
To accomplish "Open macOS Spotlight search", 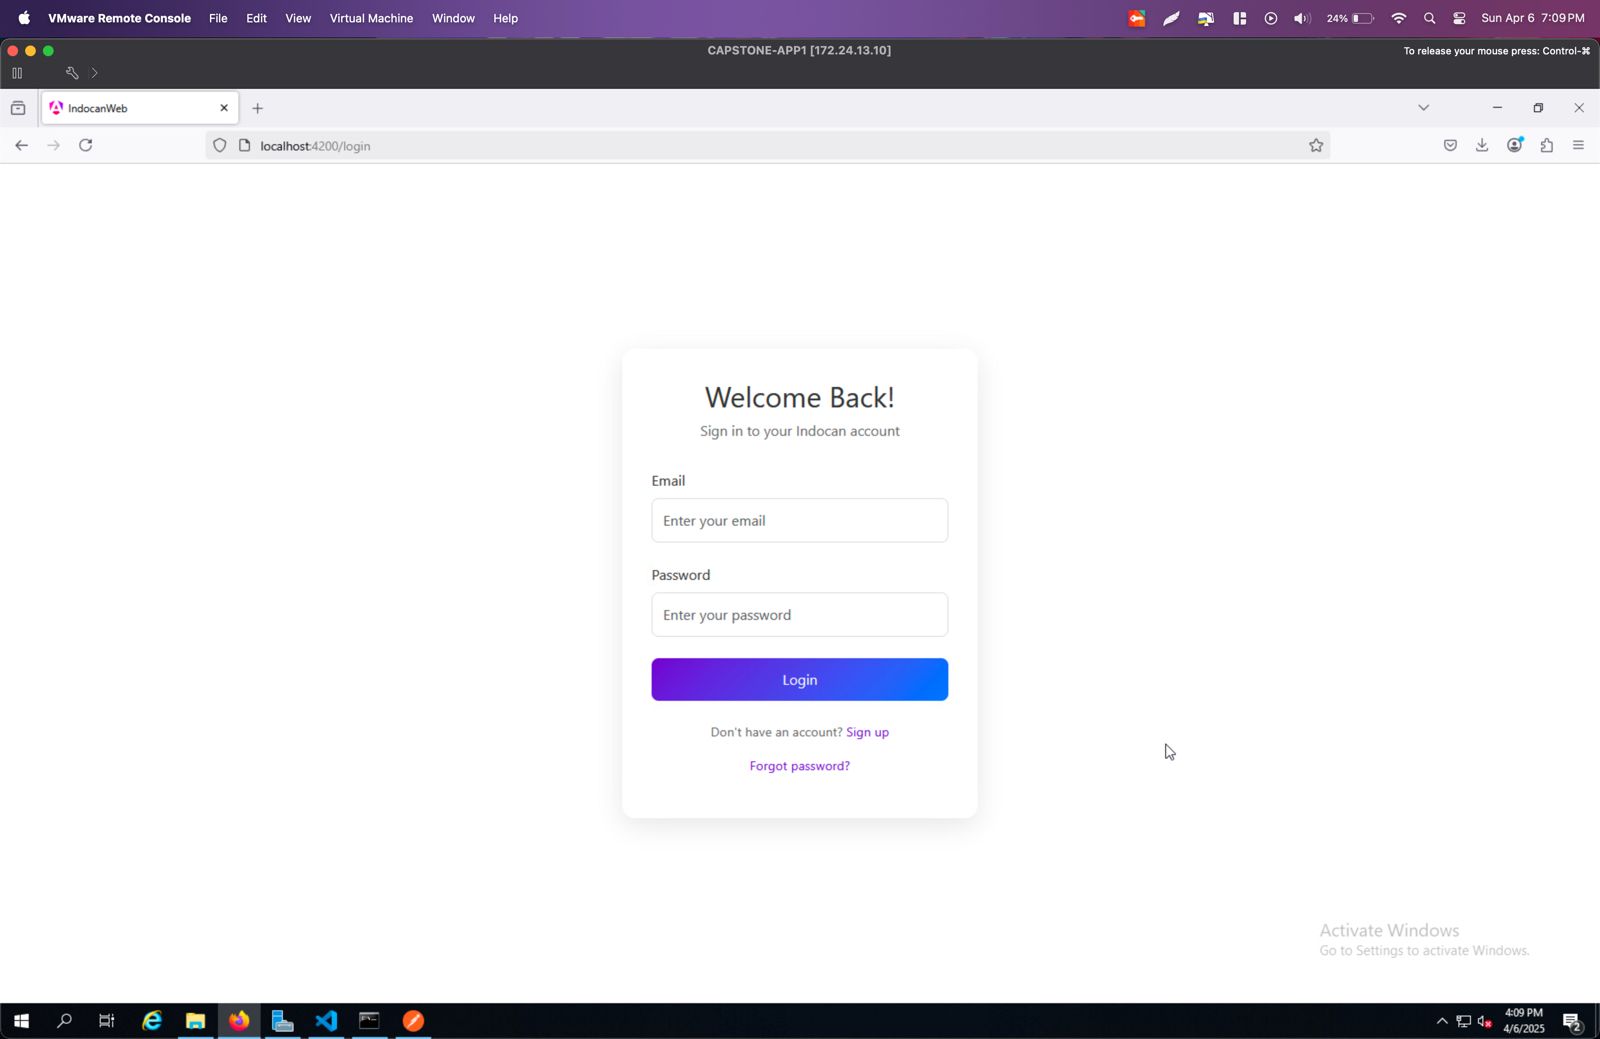I will pyautogui.click(x=1429, y=18).
